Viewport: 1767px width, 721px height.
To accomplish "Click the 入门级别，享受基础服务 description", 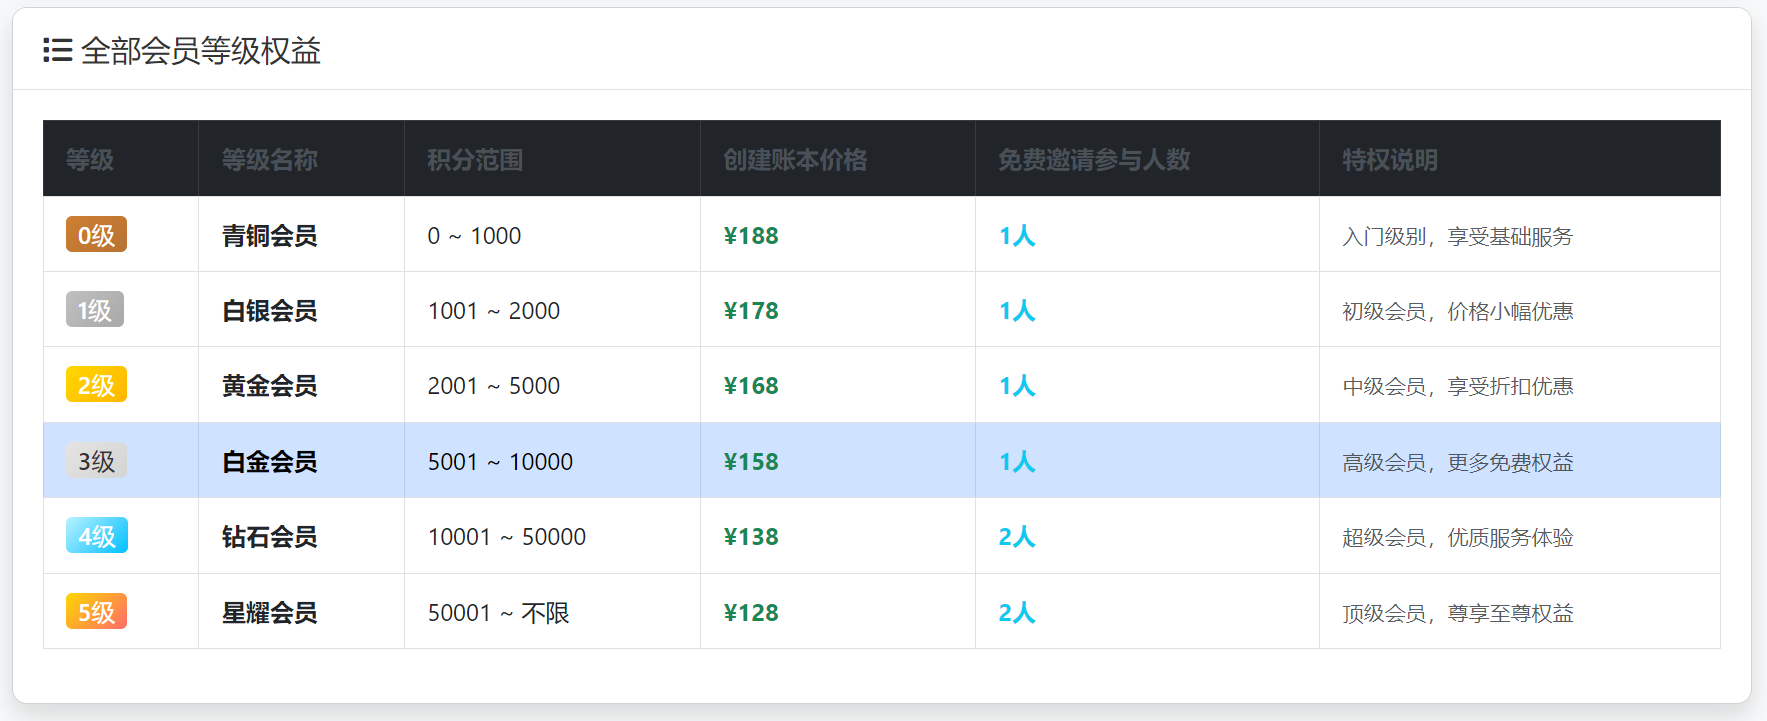I will pyautogui.click(x=1458, y=237).
